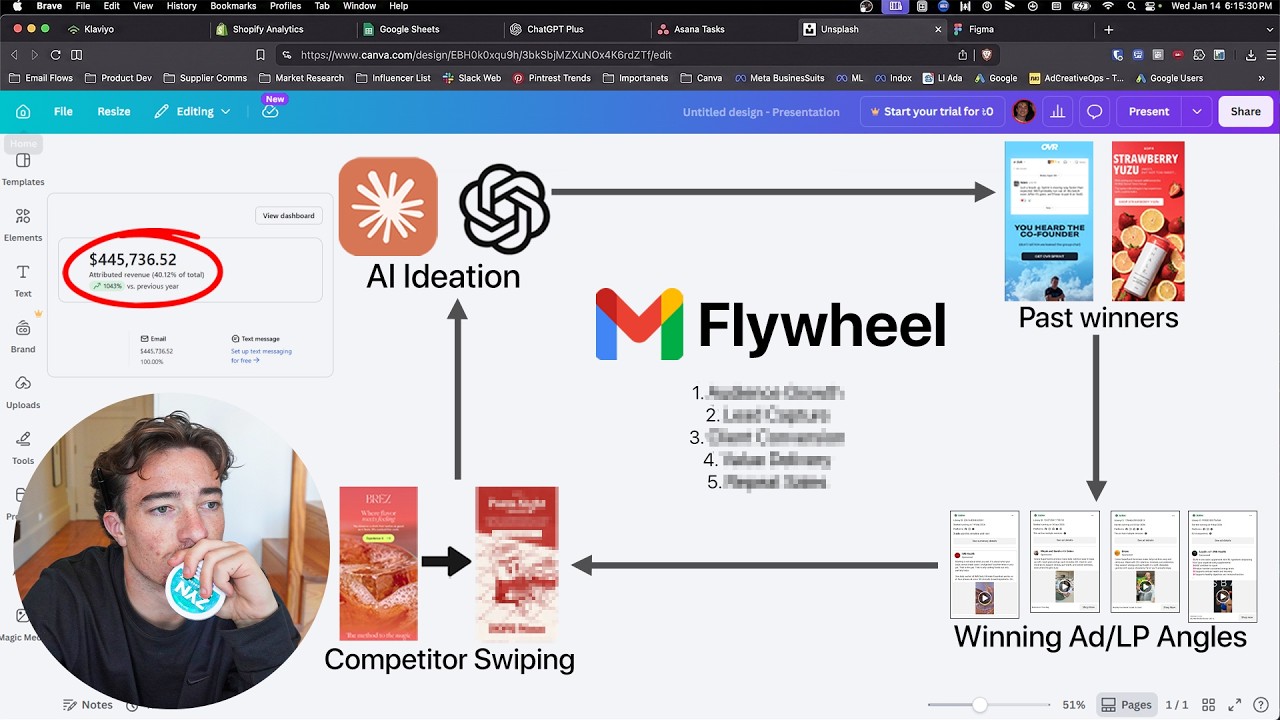Open the Apple menu
This screenshot has width=1280, height=720.
click(x=15, y=6)
